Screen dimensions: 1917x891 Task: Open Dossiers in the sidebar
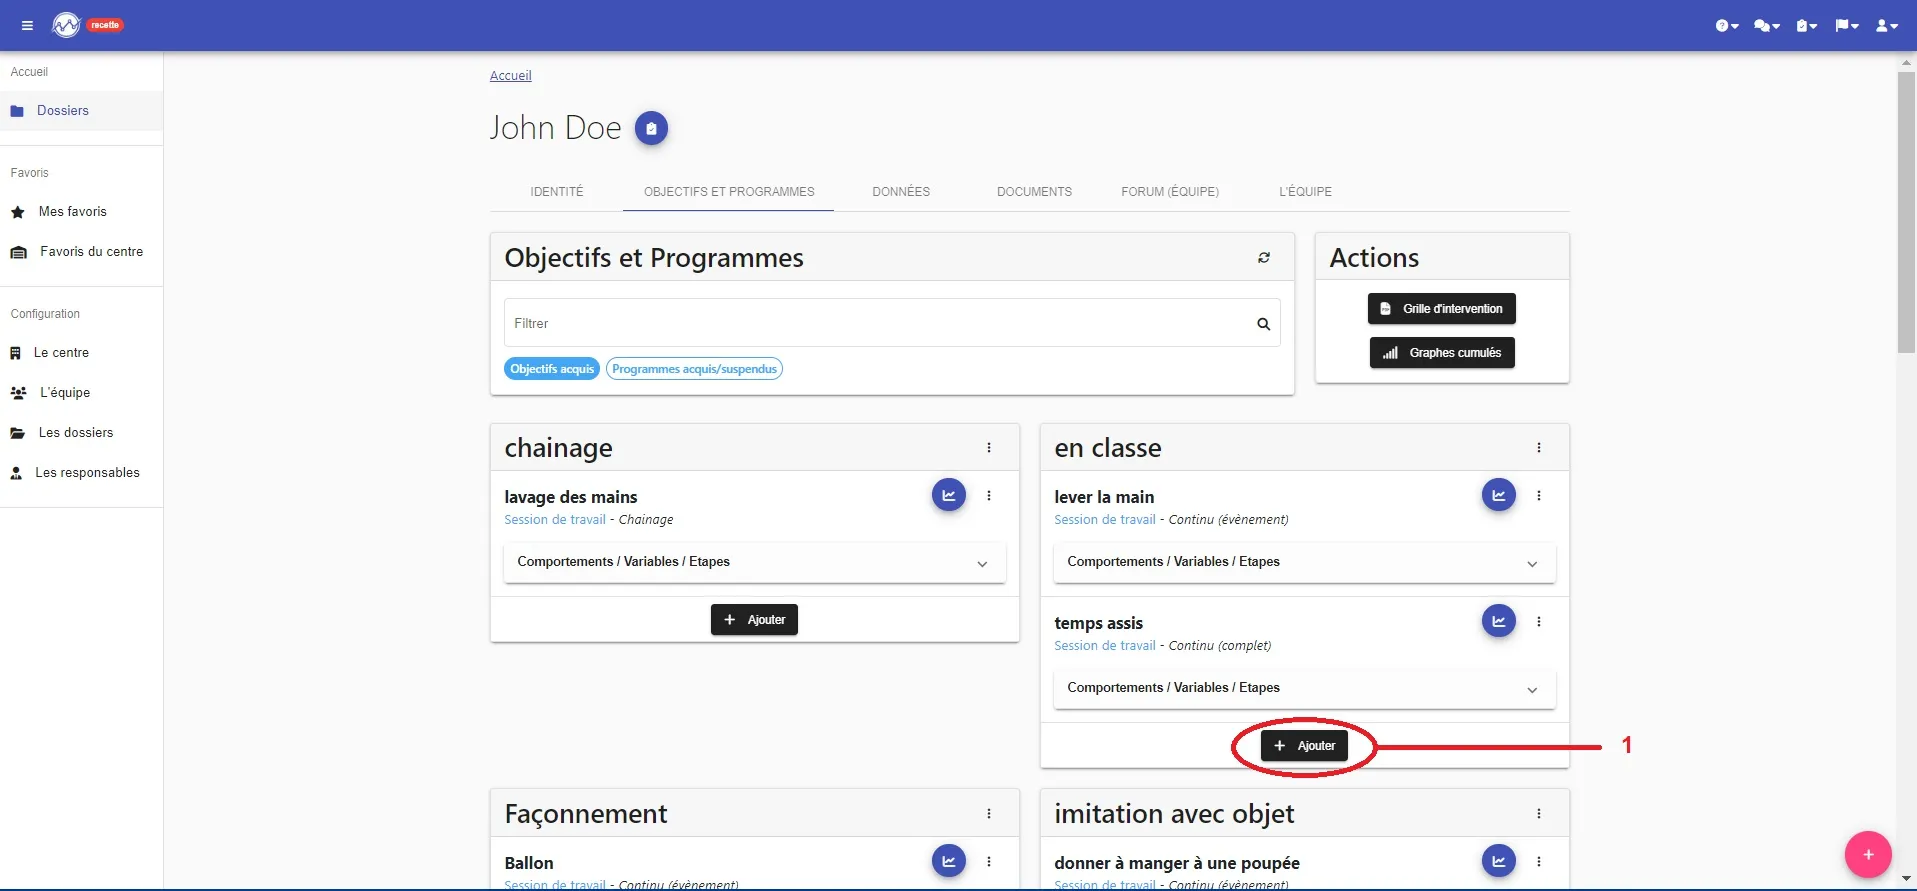coord(81,111)
